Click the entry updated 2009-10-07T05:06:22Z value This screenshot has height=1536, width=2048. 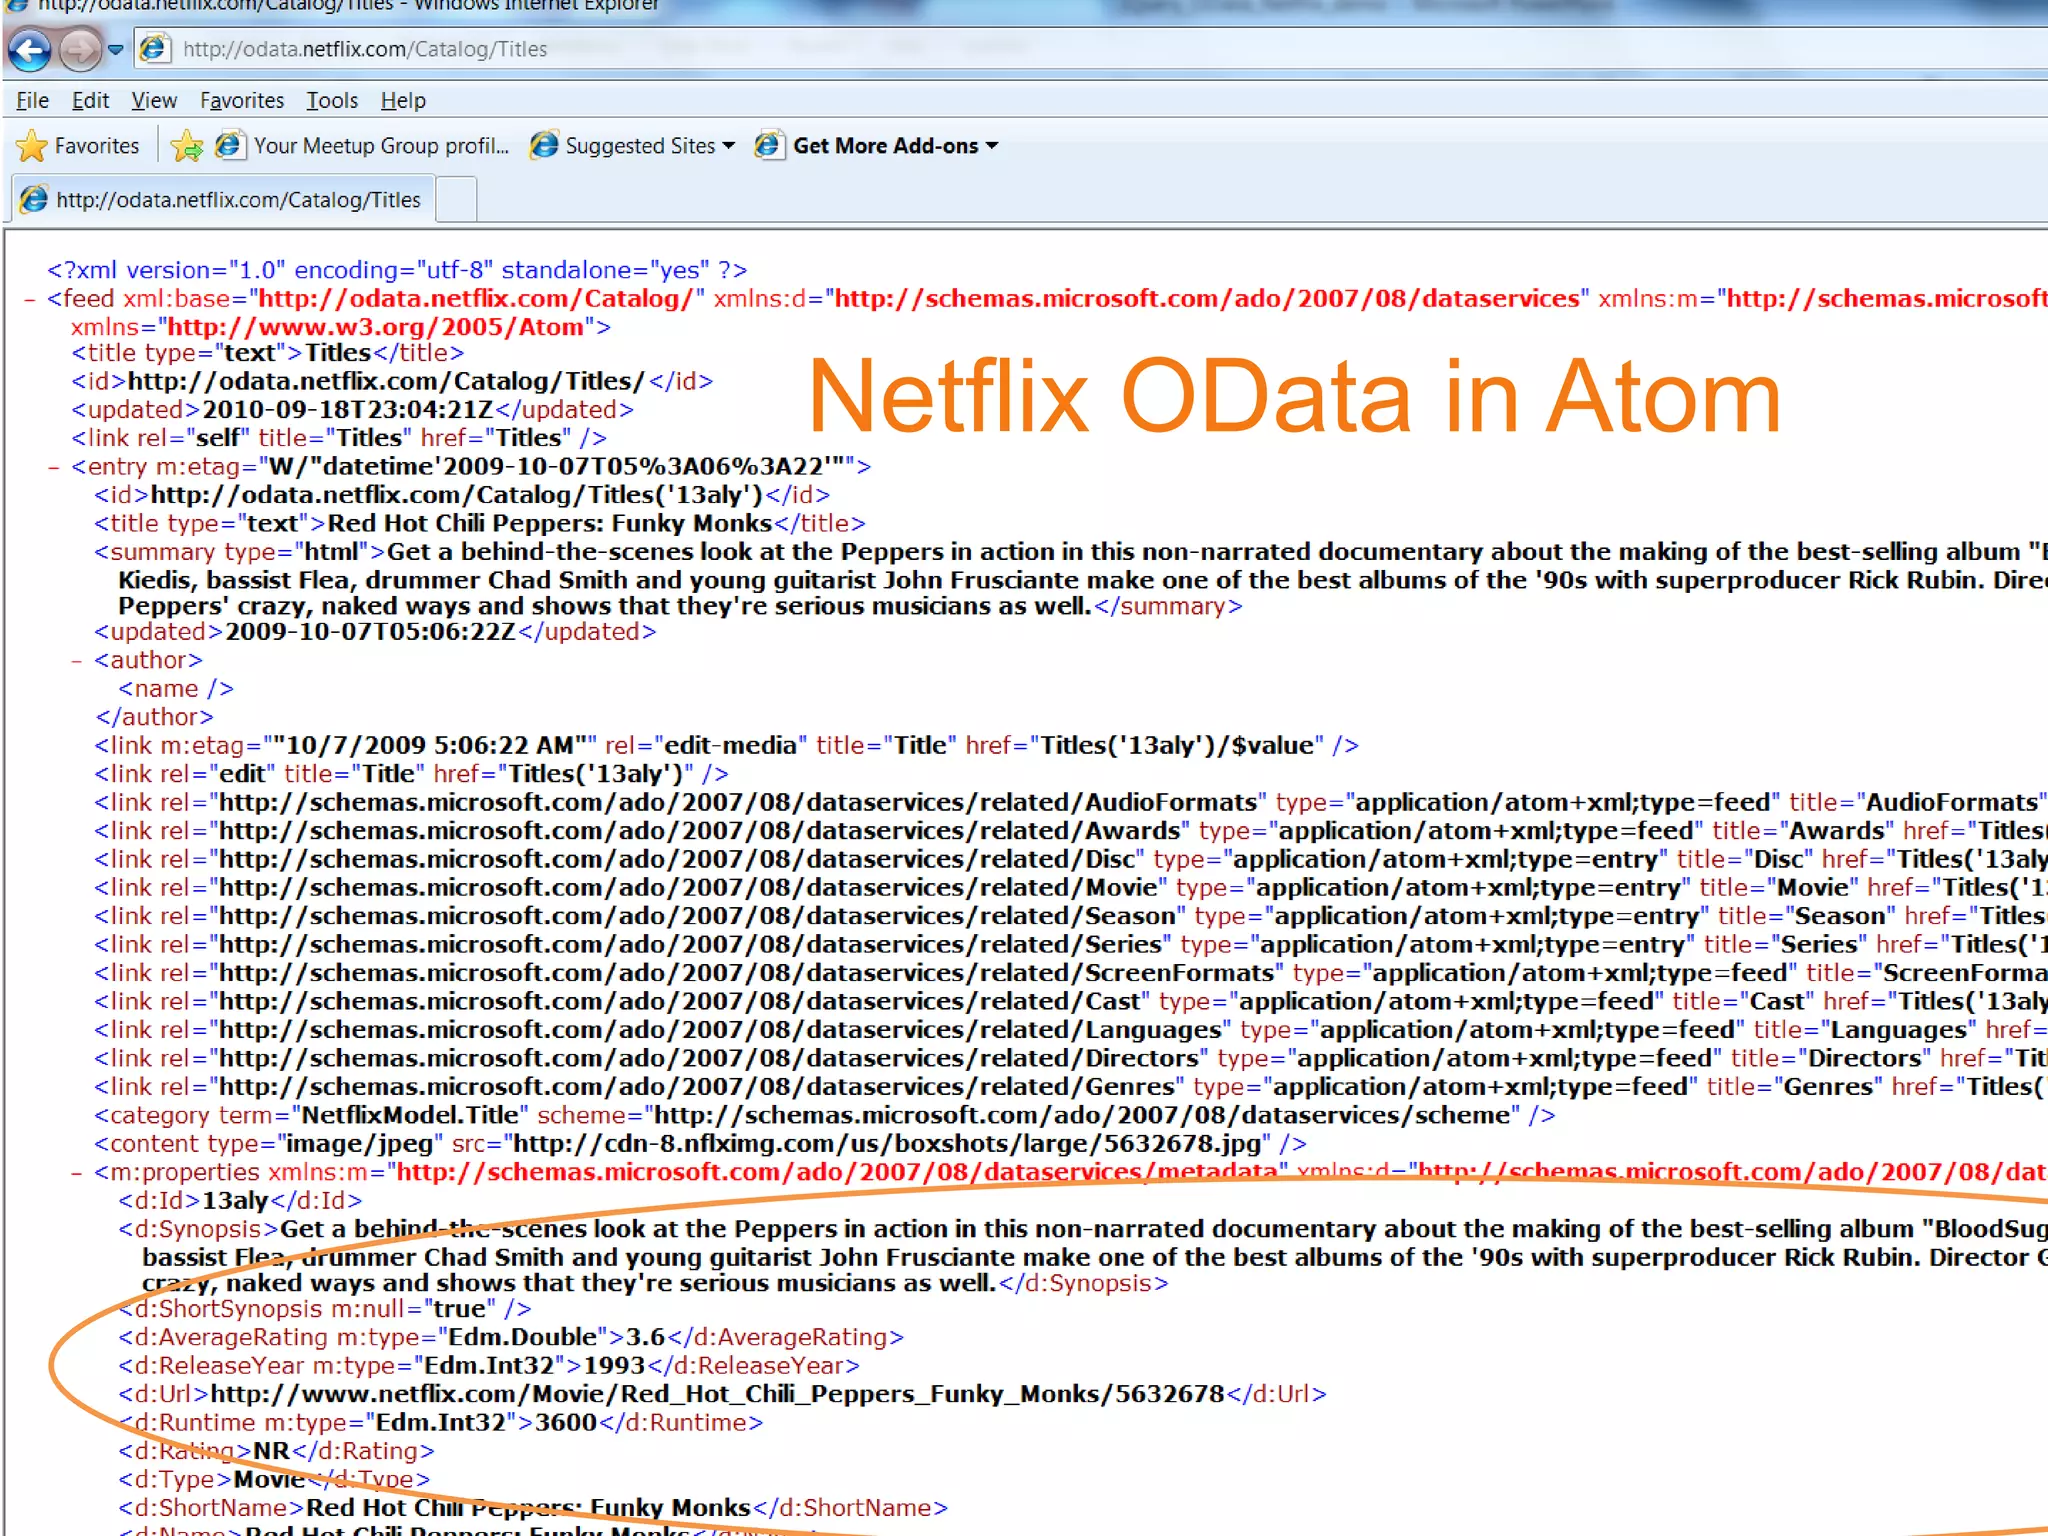pyautogui.click(x=370, y=632)
